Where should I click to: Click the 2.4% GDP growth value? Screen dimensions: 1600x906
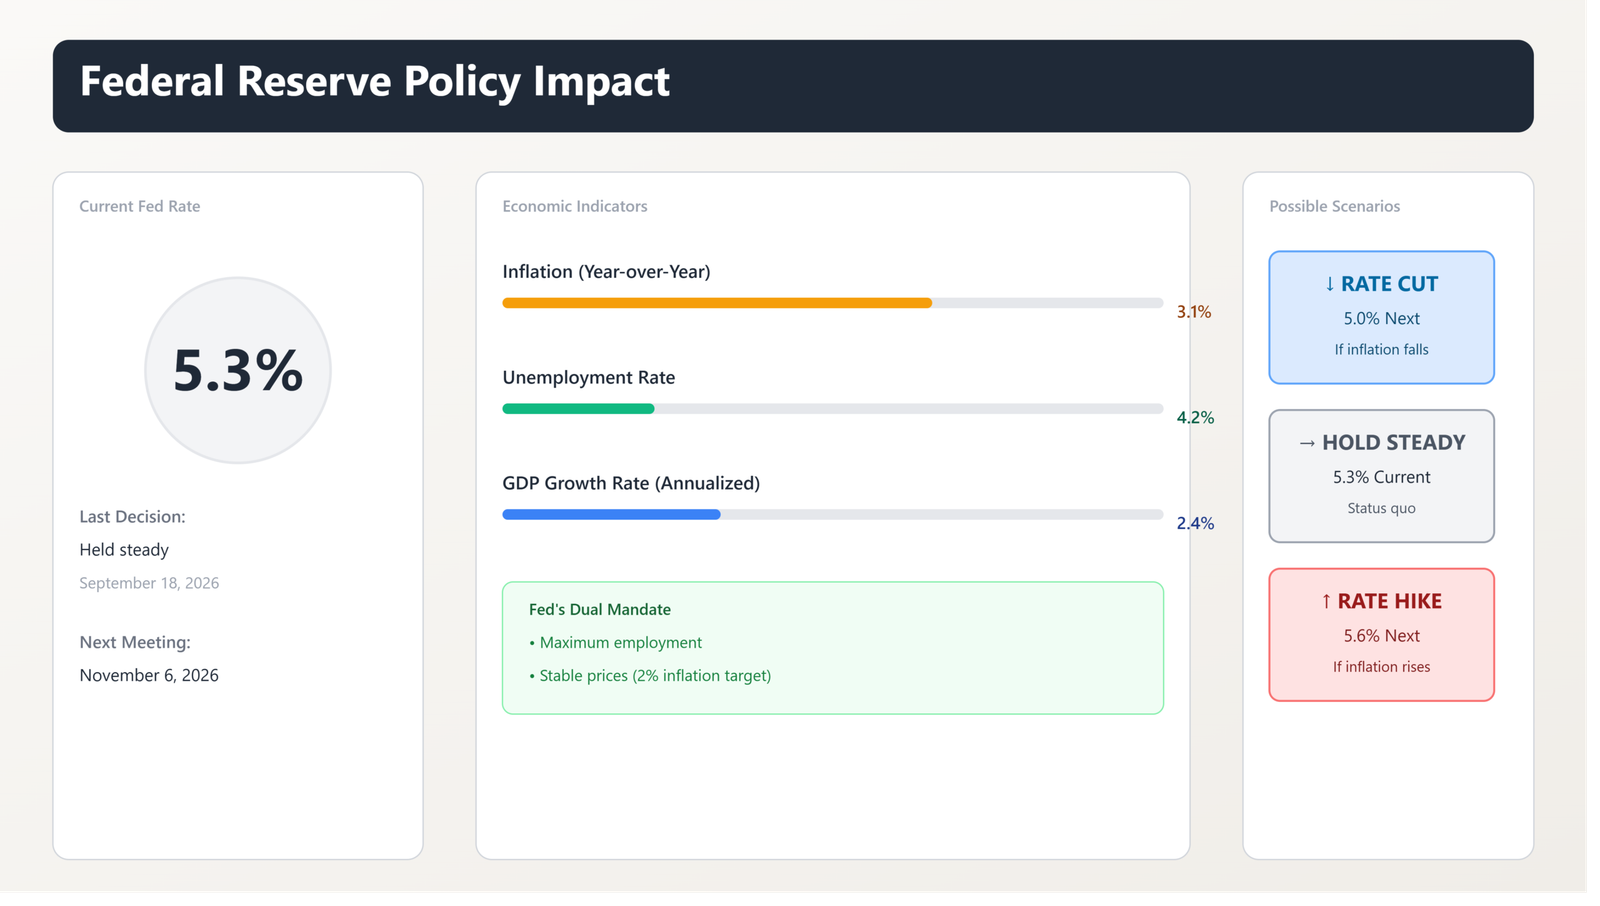tap(1195, 523)
